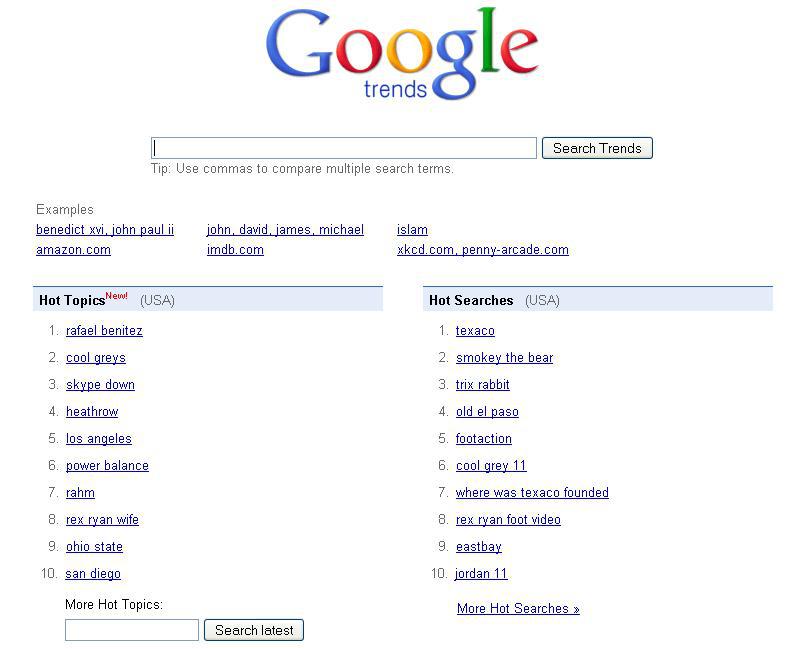Select 'smokey the bear' hot search
796x649 pixels.
pyautogui.click(x=504, y=358)
